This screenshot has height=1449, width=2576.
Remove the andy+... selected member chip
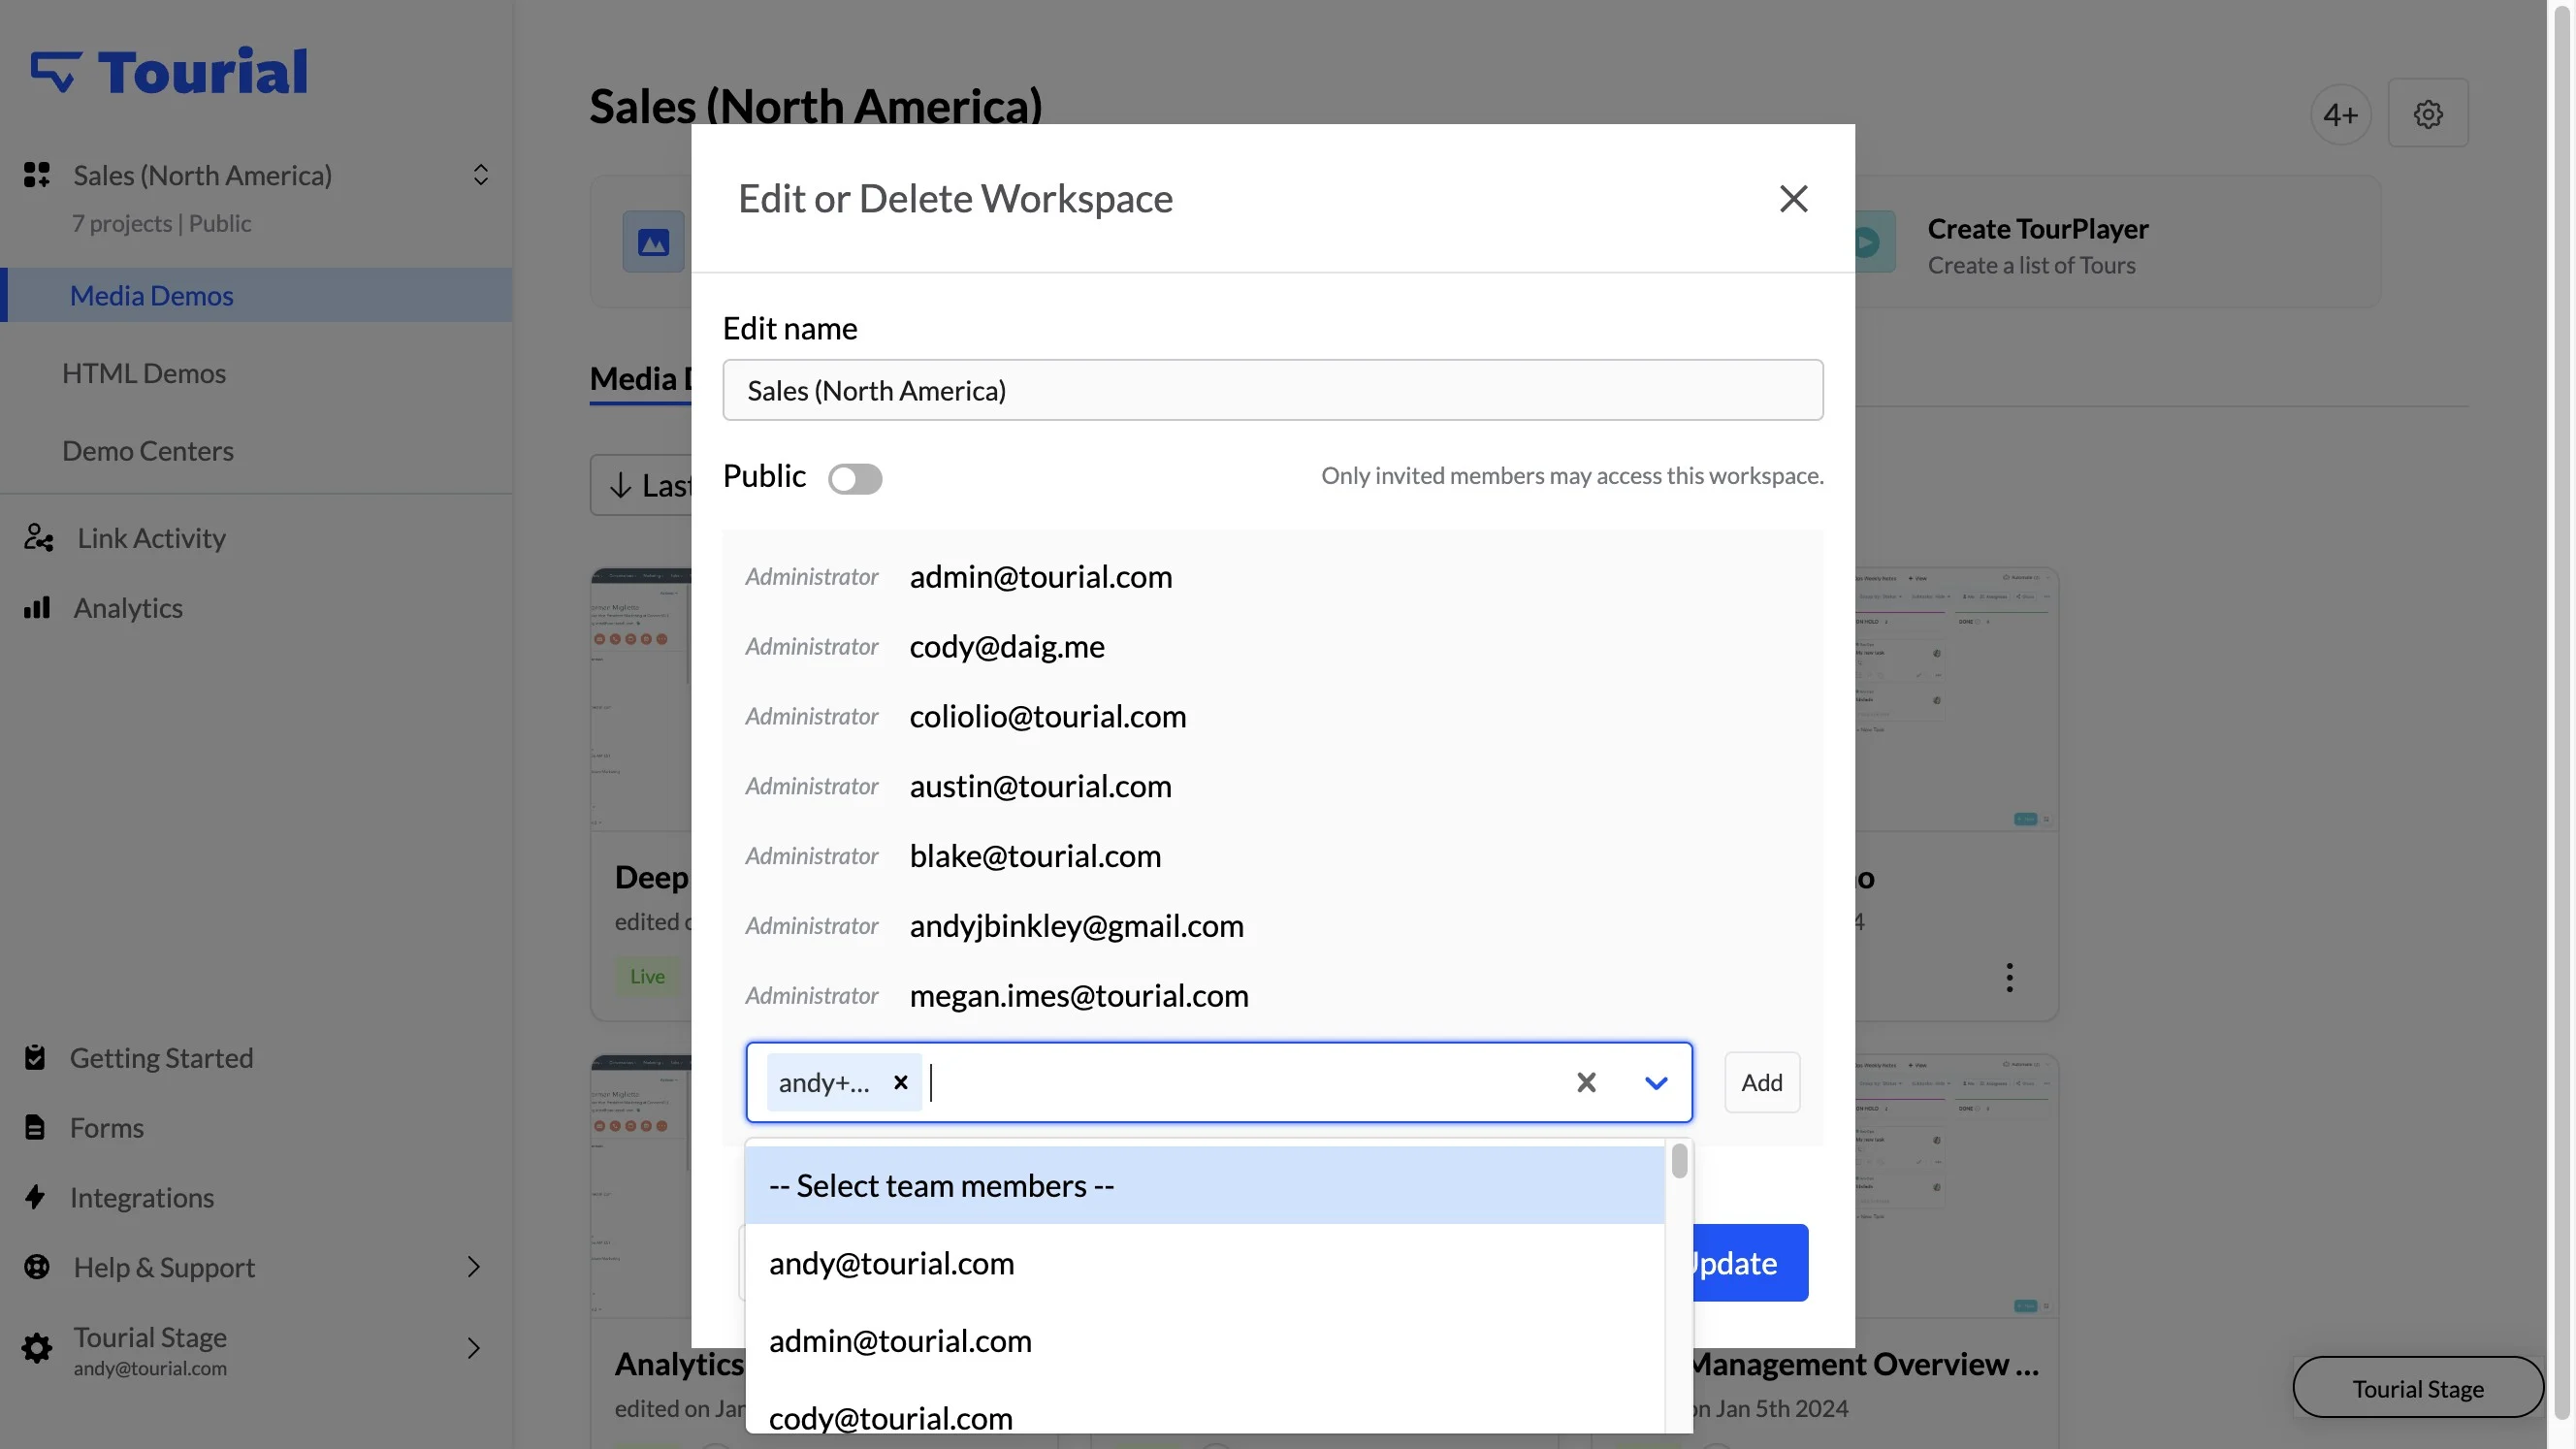click(900, 1082)
